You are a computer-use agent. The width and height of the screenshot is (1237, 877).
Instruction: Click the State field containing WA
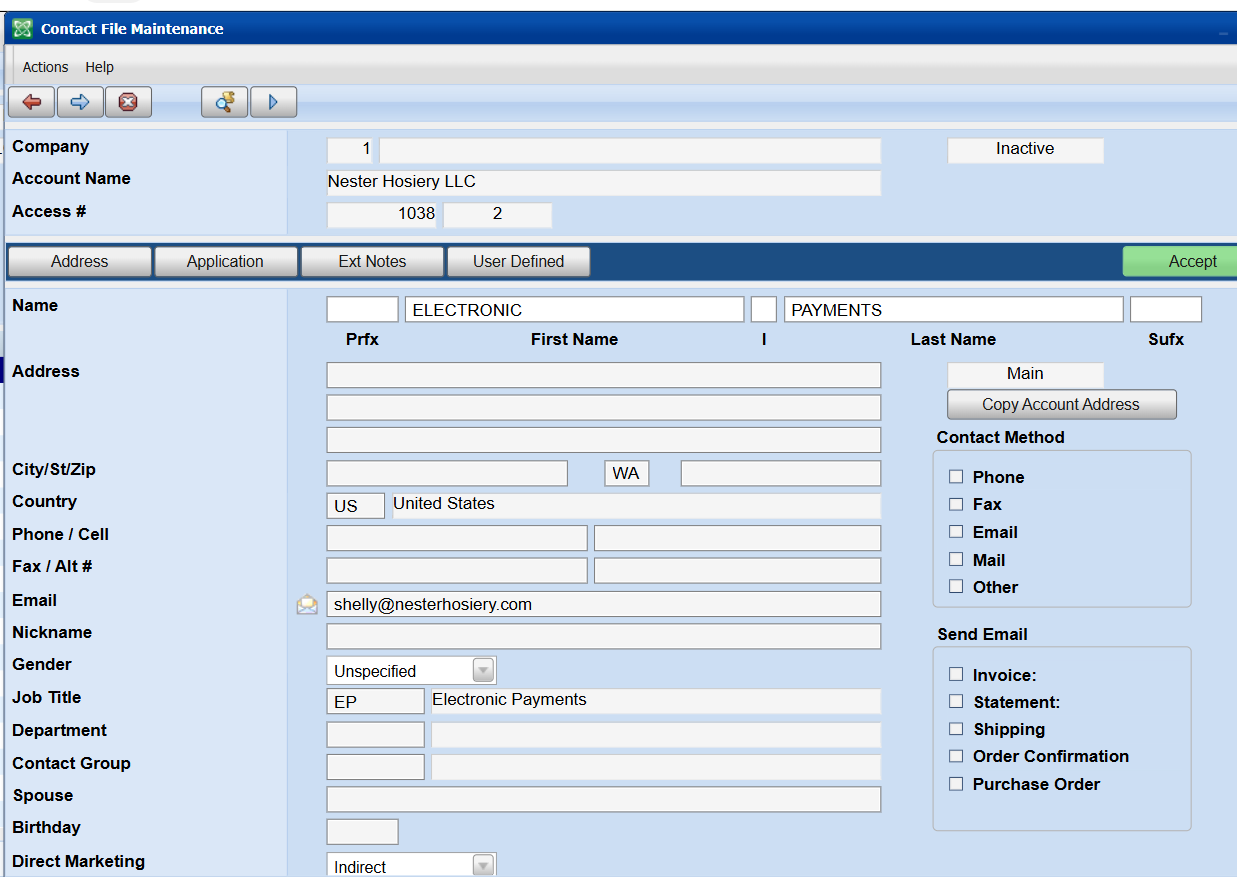pyautogui.click(x=627, y=473)
